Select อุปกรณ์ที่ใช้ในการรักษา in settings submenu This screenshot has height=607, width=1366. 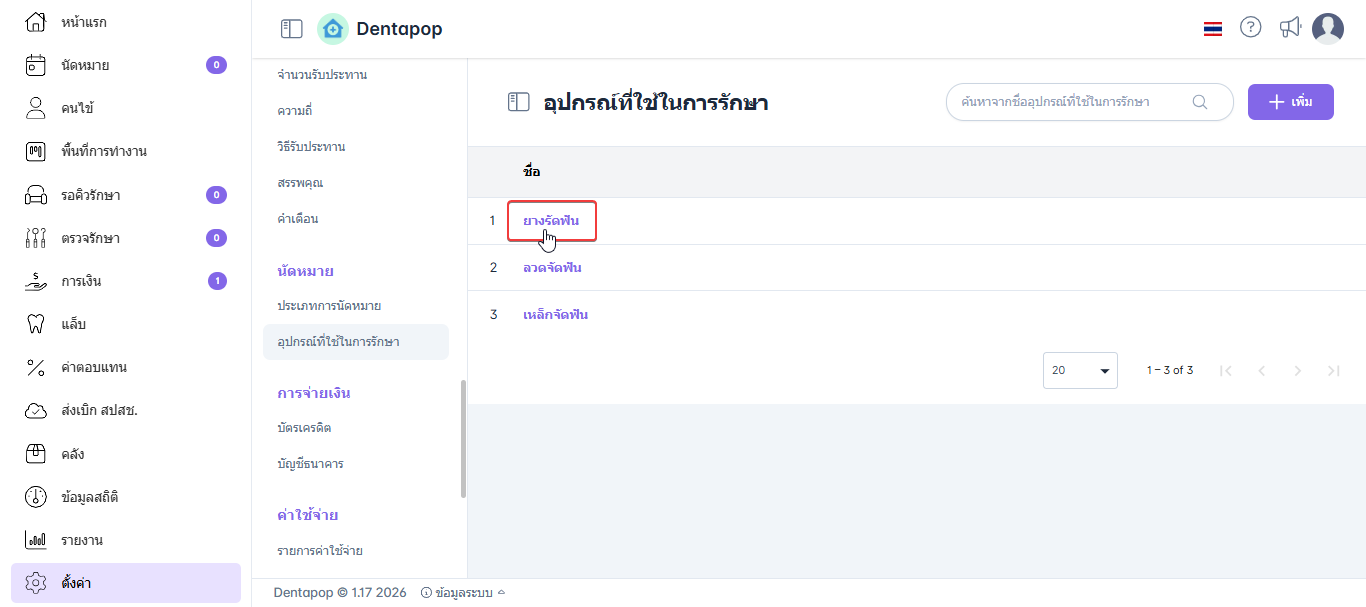(356, 342)
